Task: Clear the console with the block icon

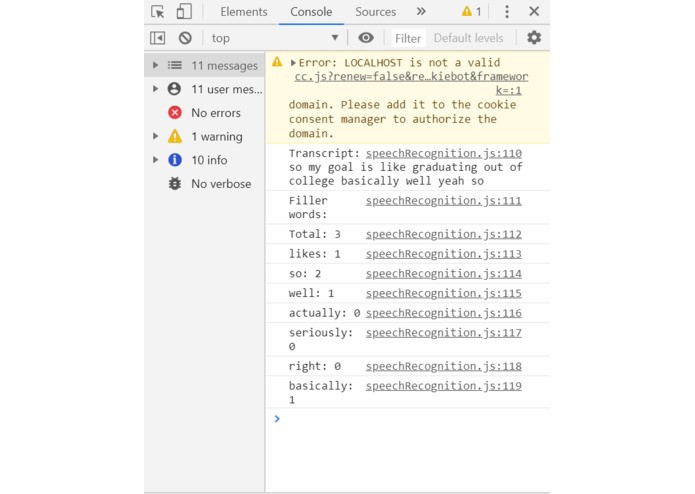Action: [185, 38]
